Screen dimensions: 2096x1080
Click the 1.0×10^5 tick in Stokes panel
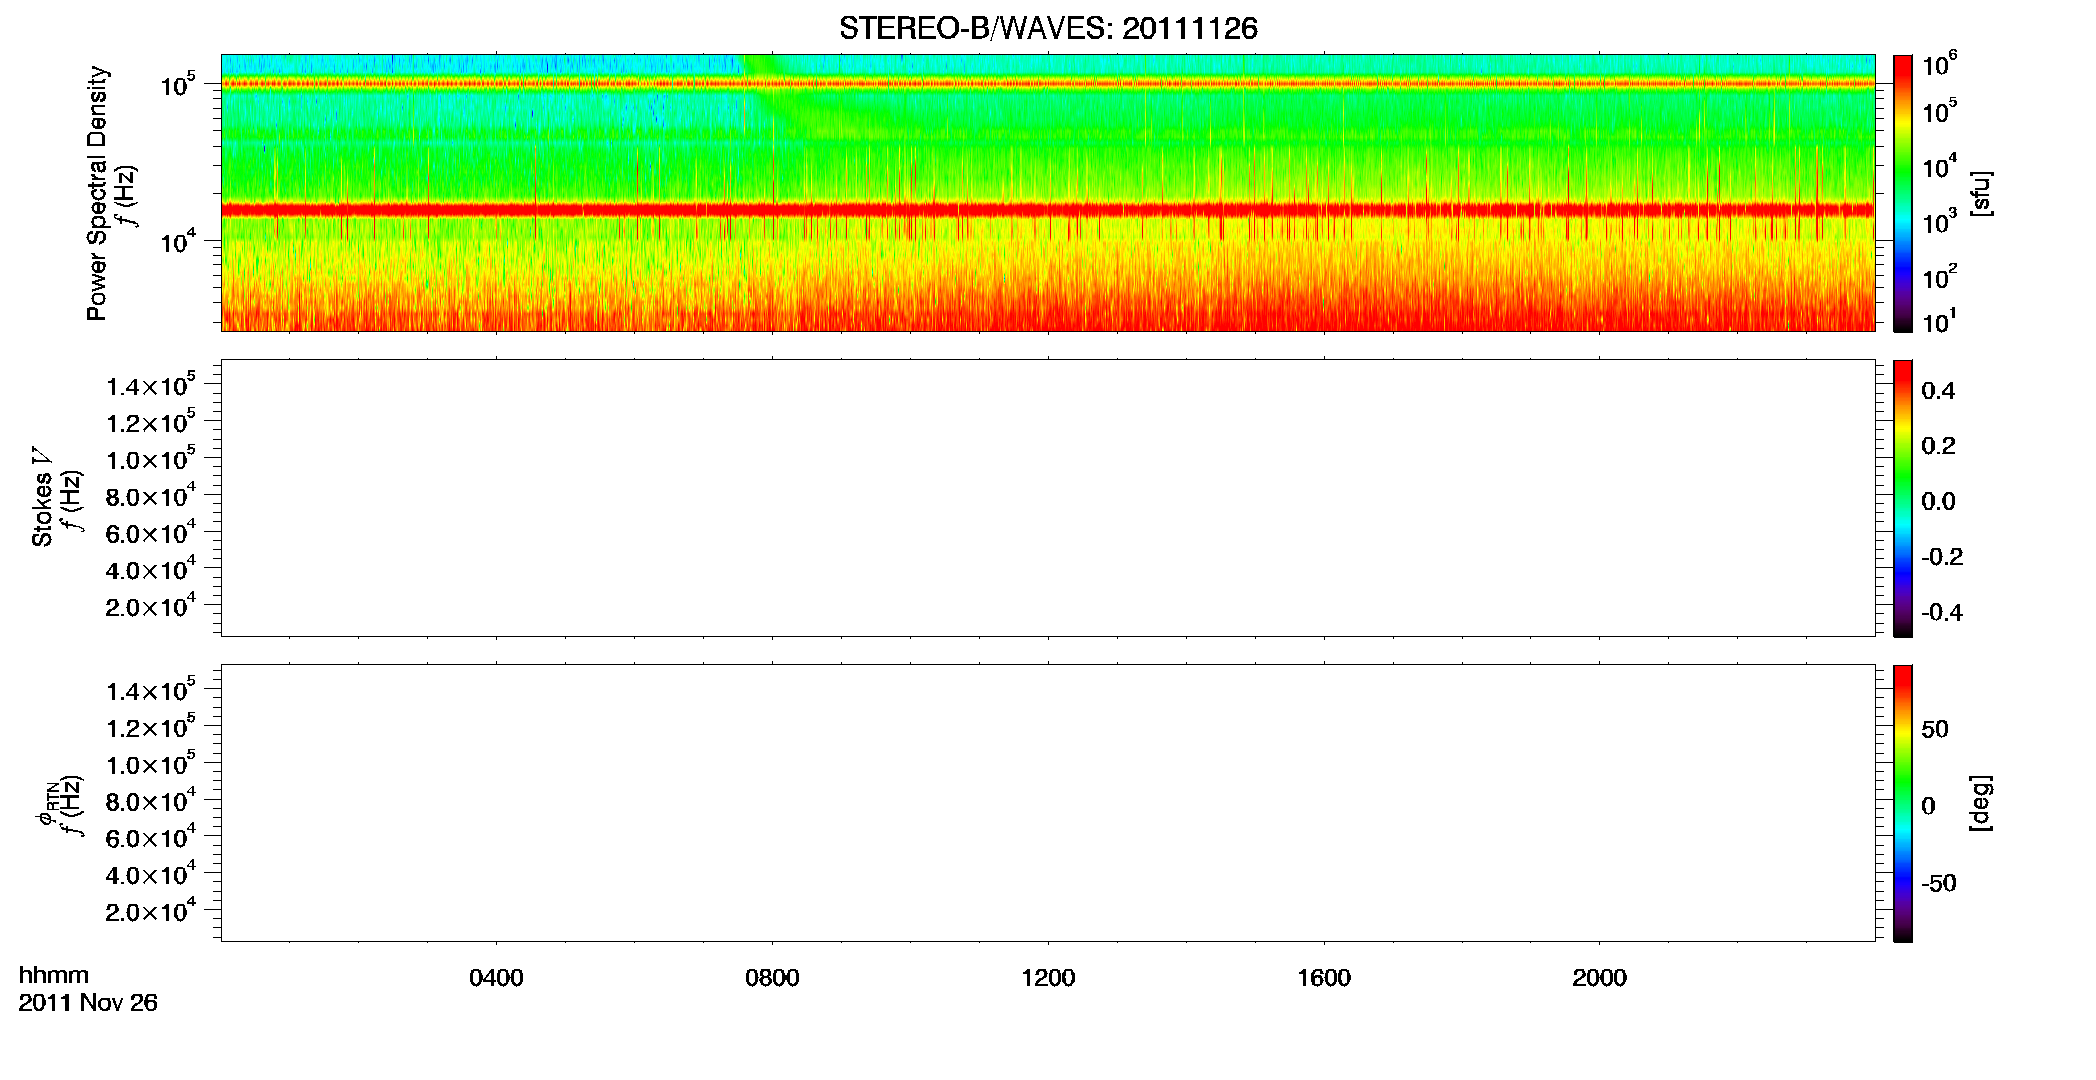click(x=151, y=458)
